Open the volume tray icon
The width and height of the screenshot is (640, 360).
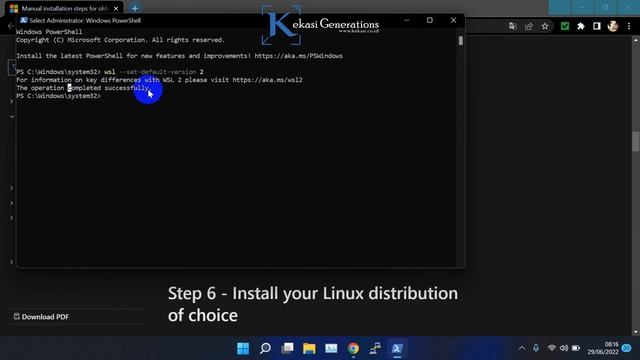coord(564,348)
